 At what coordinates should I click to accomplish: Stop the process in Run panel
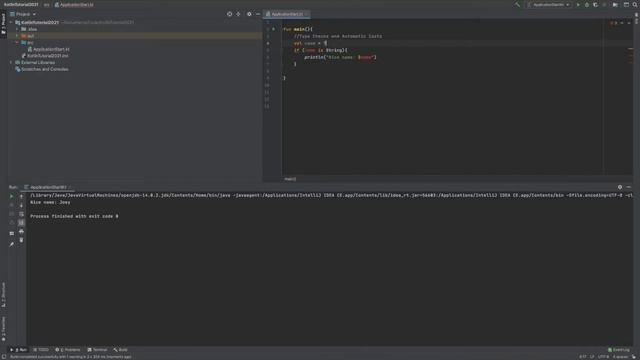[11, 205]
